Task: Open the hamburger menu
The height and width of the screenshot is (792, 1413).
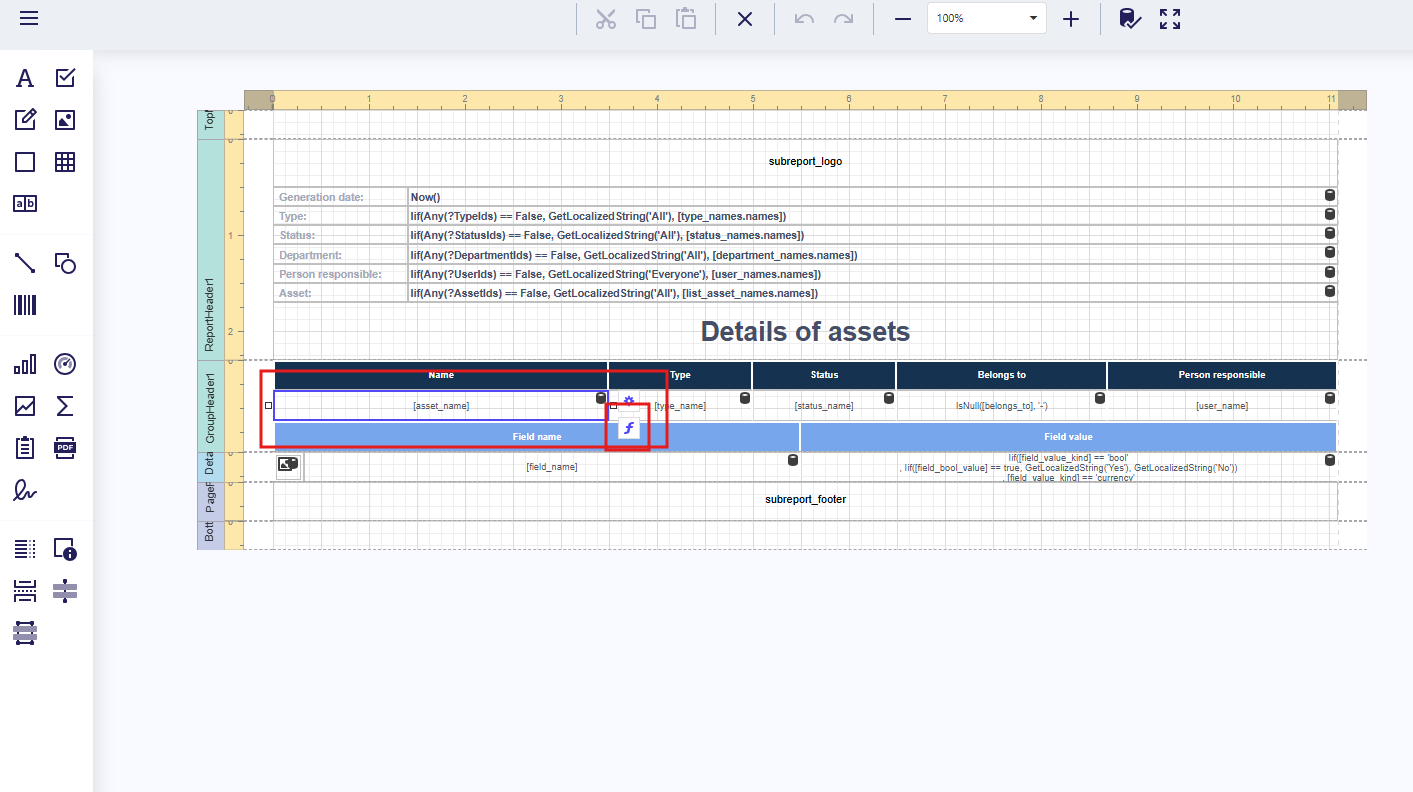Action: pos(29,19)
